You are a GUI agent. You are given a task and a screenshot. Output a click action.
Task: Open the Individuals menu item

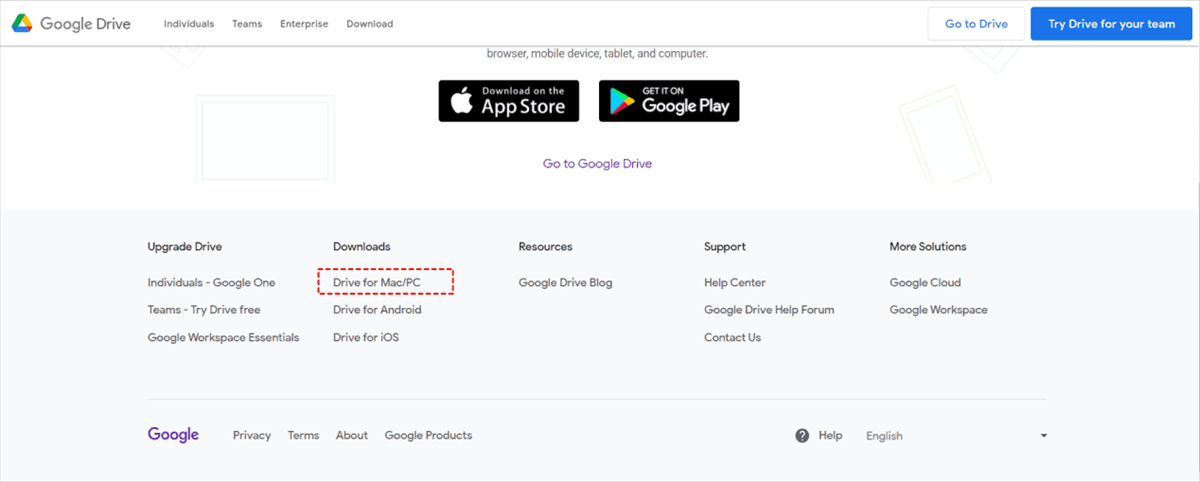(189, 24)
